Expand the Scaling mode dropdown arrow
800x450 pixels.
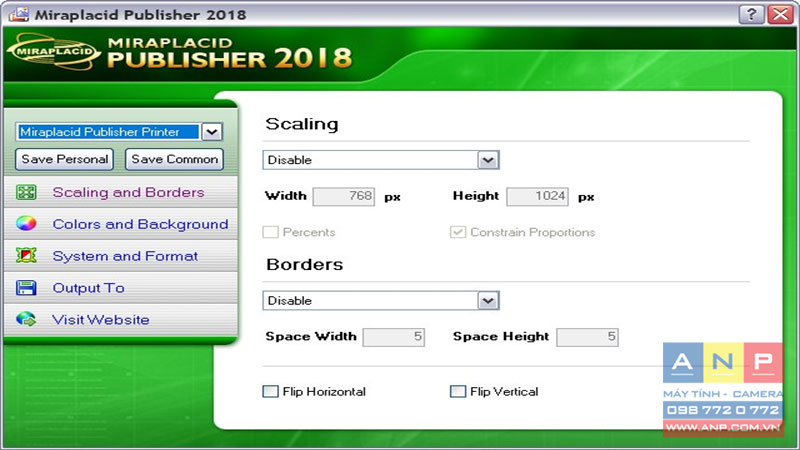[488, 160]
